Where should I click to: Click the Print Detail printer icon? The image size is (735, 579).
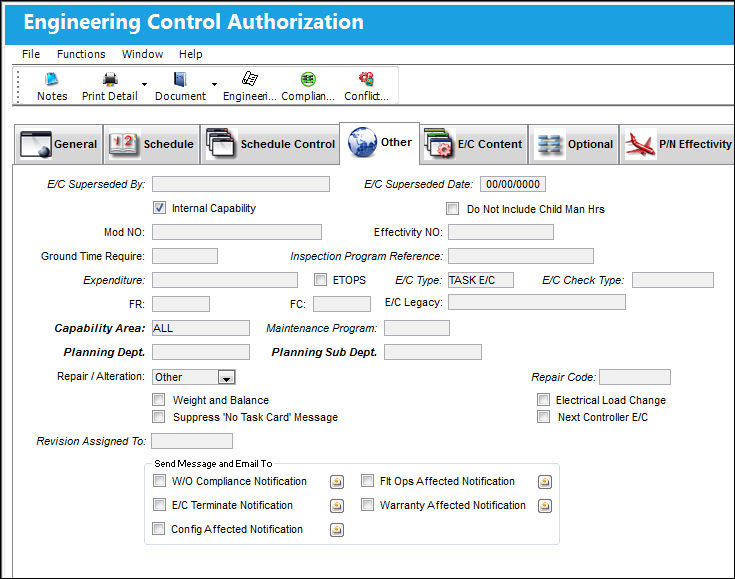110,79
